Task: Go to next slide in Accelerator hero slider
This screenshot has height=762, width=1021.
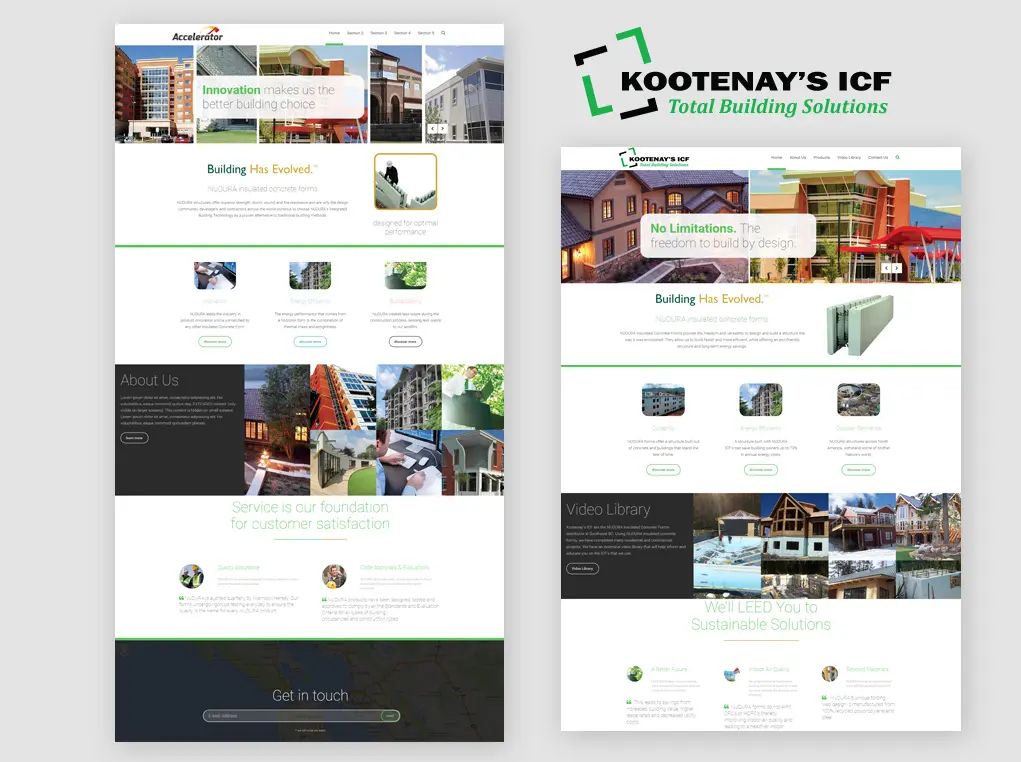Action: [442, 129]
